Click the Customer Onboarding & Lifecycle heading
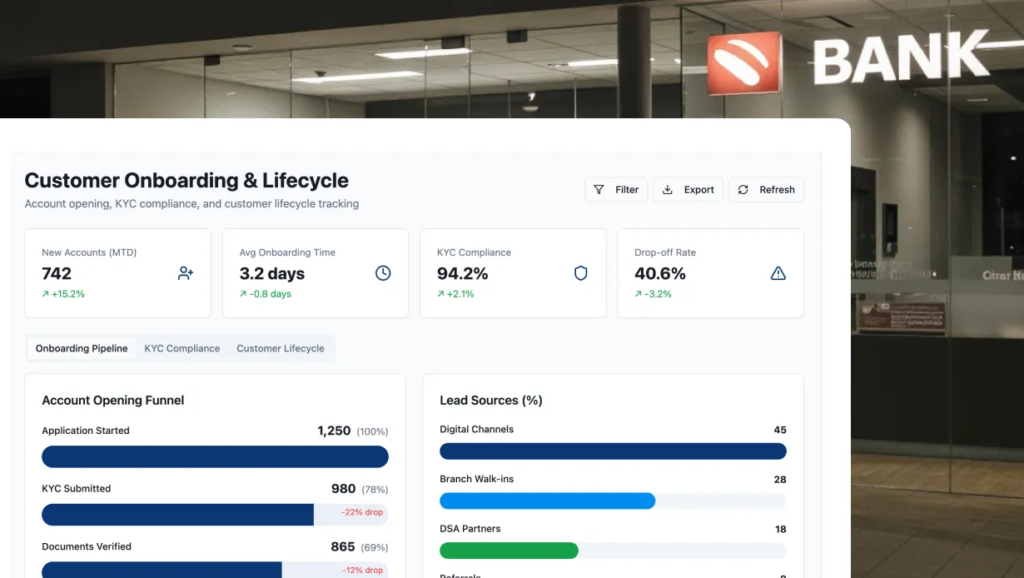This screenshot has height=578, width=1024. coord(186,181)
